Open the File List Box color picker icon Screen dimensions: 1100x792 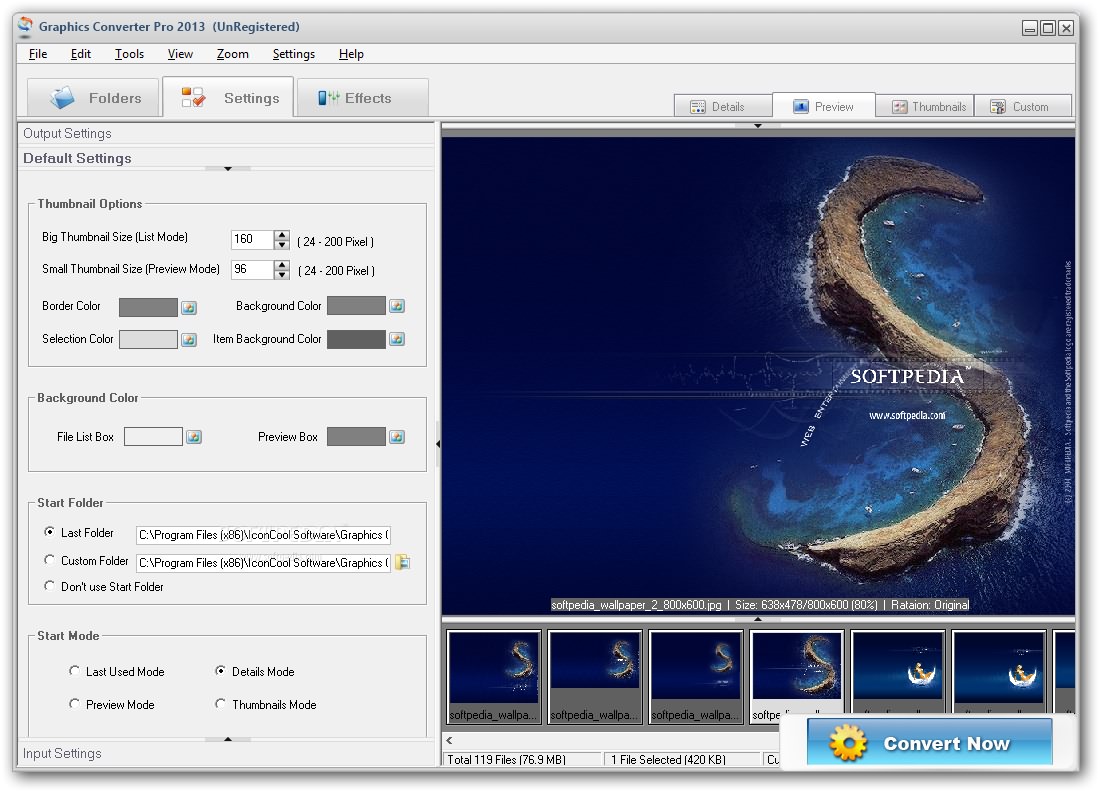click(194, 437)
